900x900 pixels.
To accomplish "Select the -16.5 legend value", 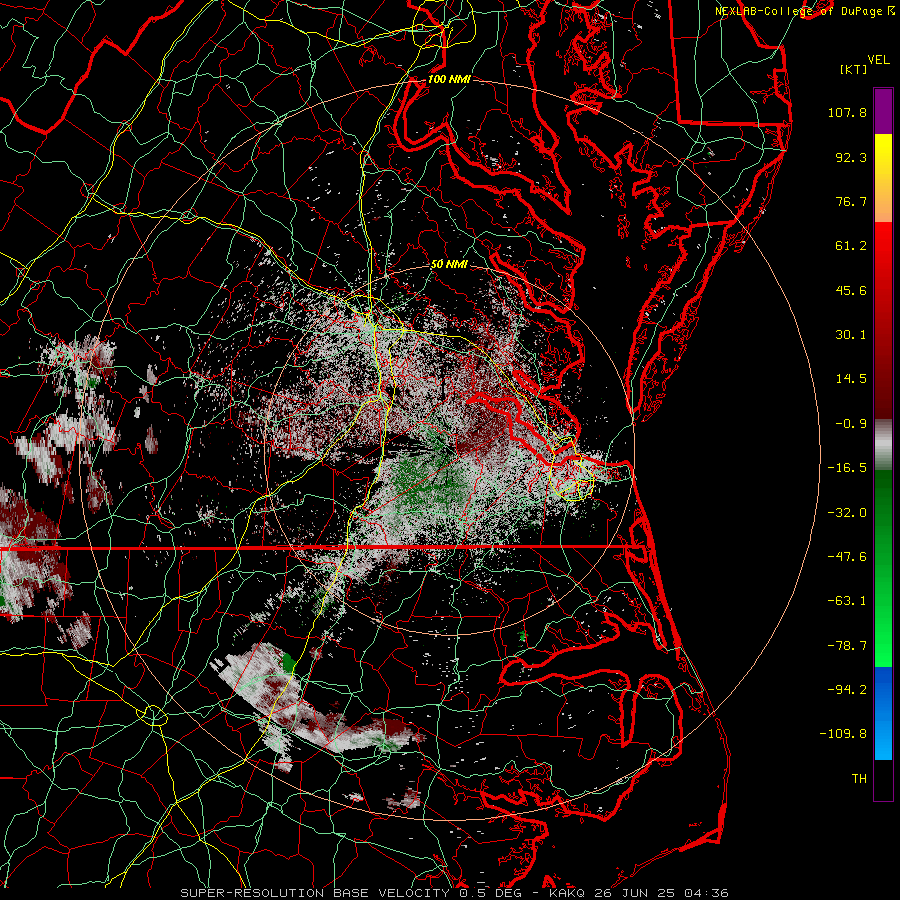I will click(x=847, y=468).
